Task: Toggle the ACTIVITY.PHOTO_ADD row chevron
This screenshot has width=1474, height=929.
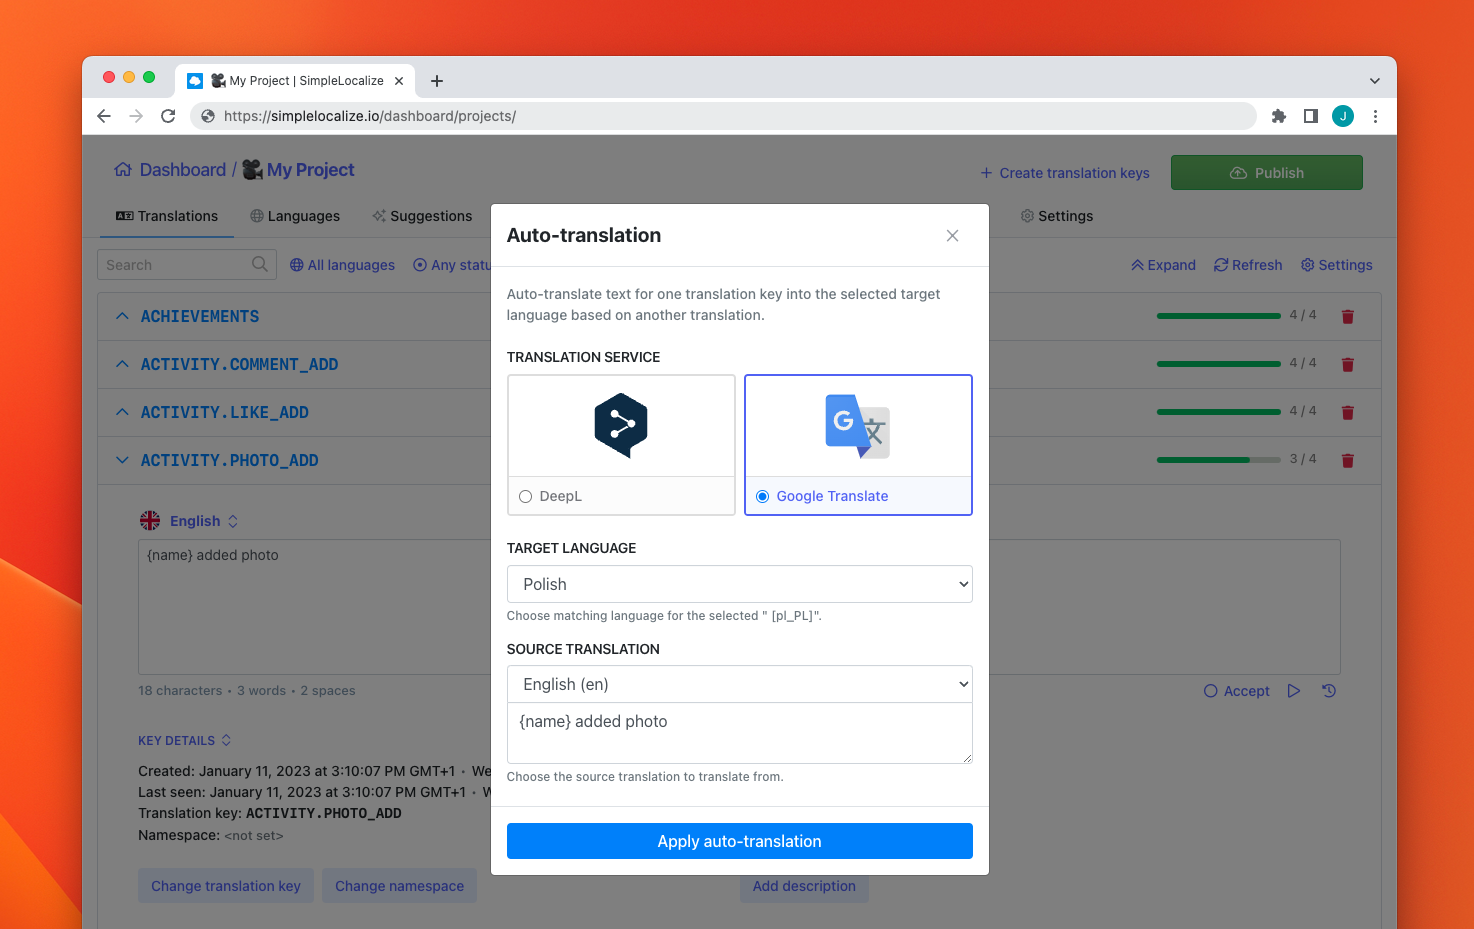Action: point(122,460)
